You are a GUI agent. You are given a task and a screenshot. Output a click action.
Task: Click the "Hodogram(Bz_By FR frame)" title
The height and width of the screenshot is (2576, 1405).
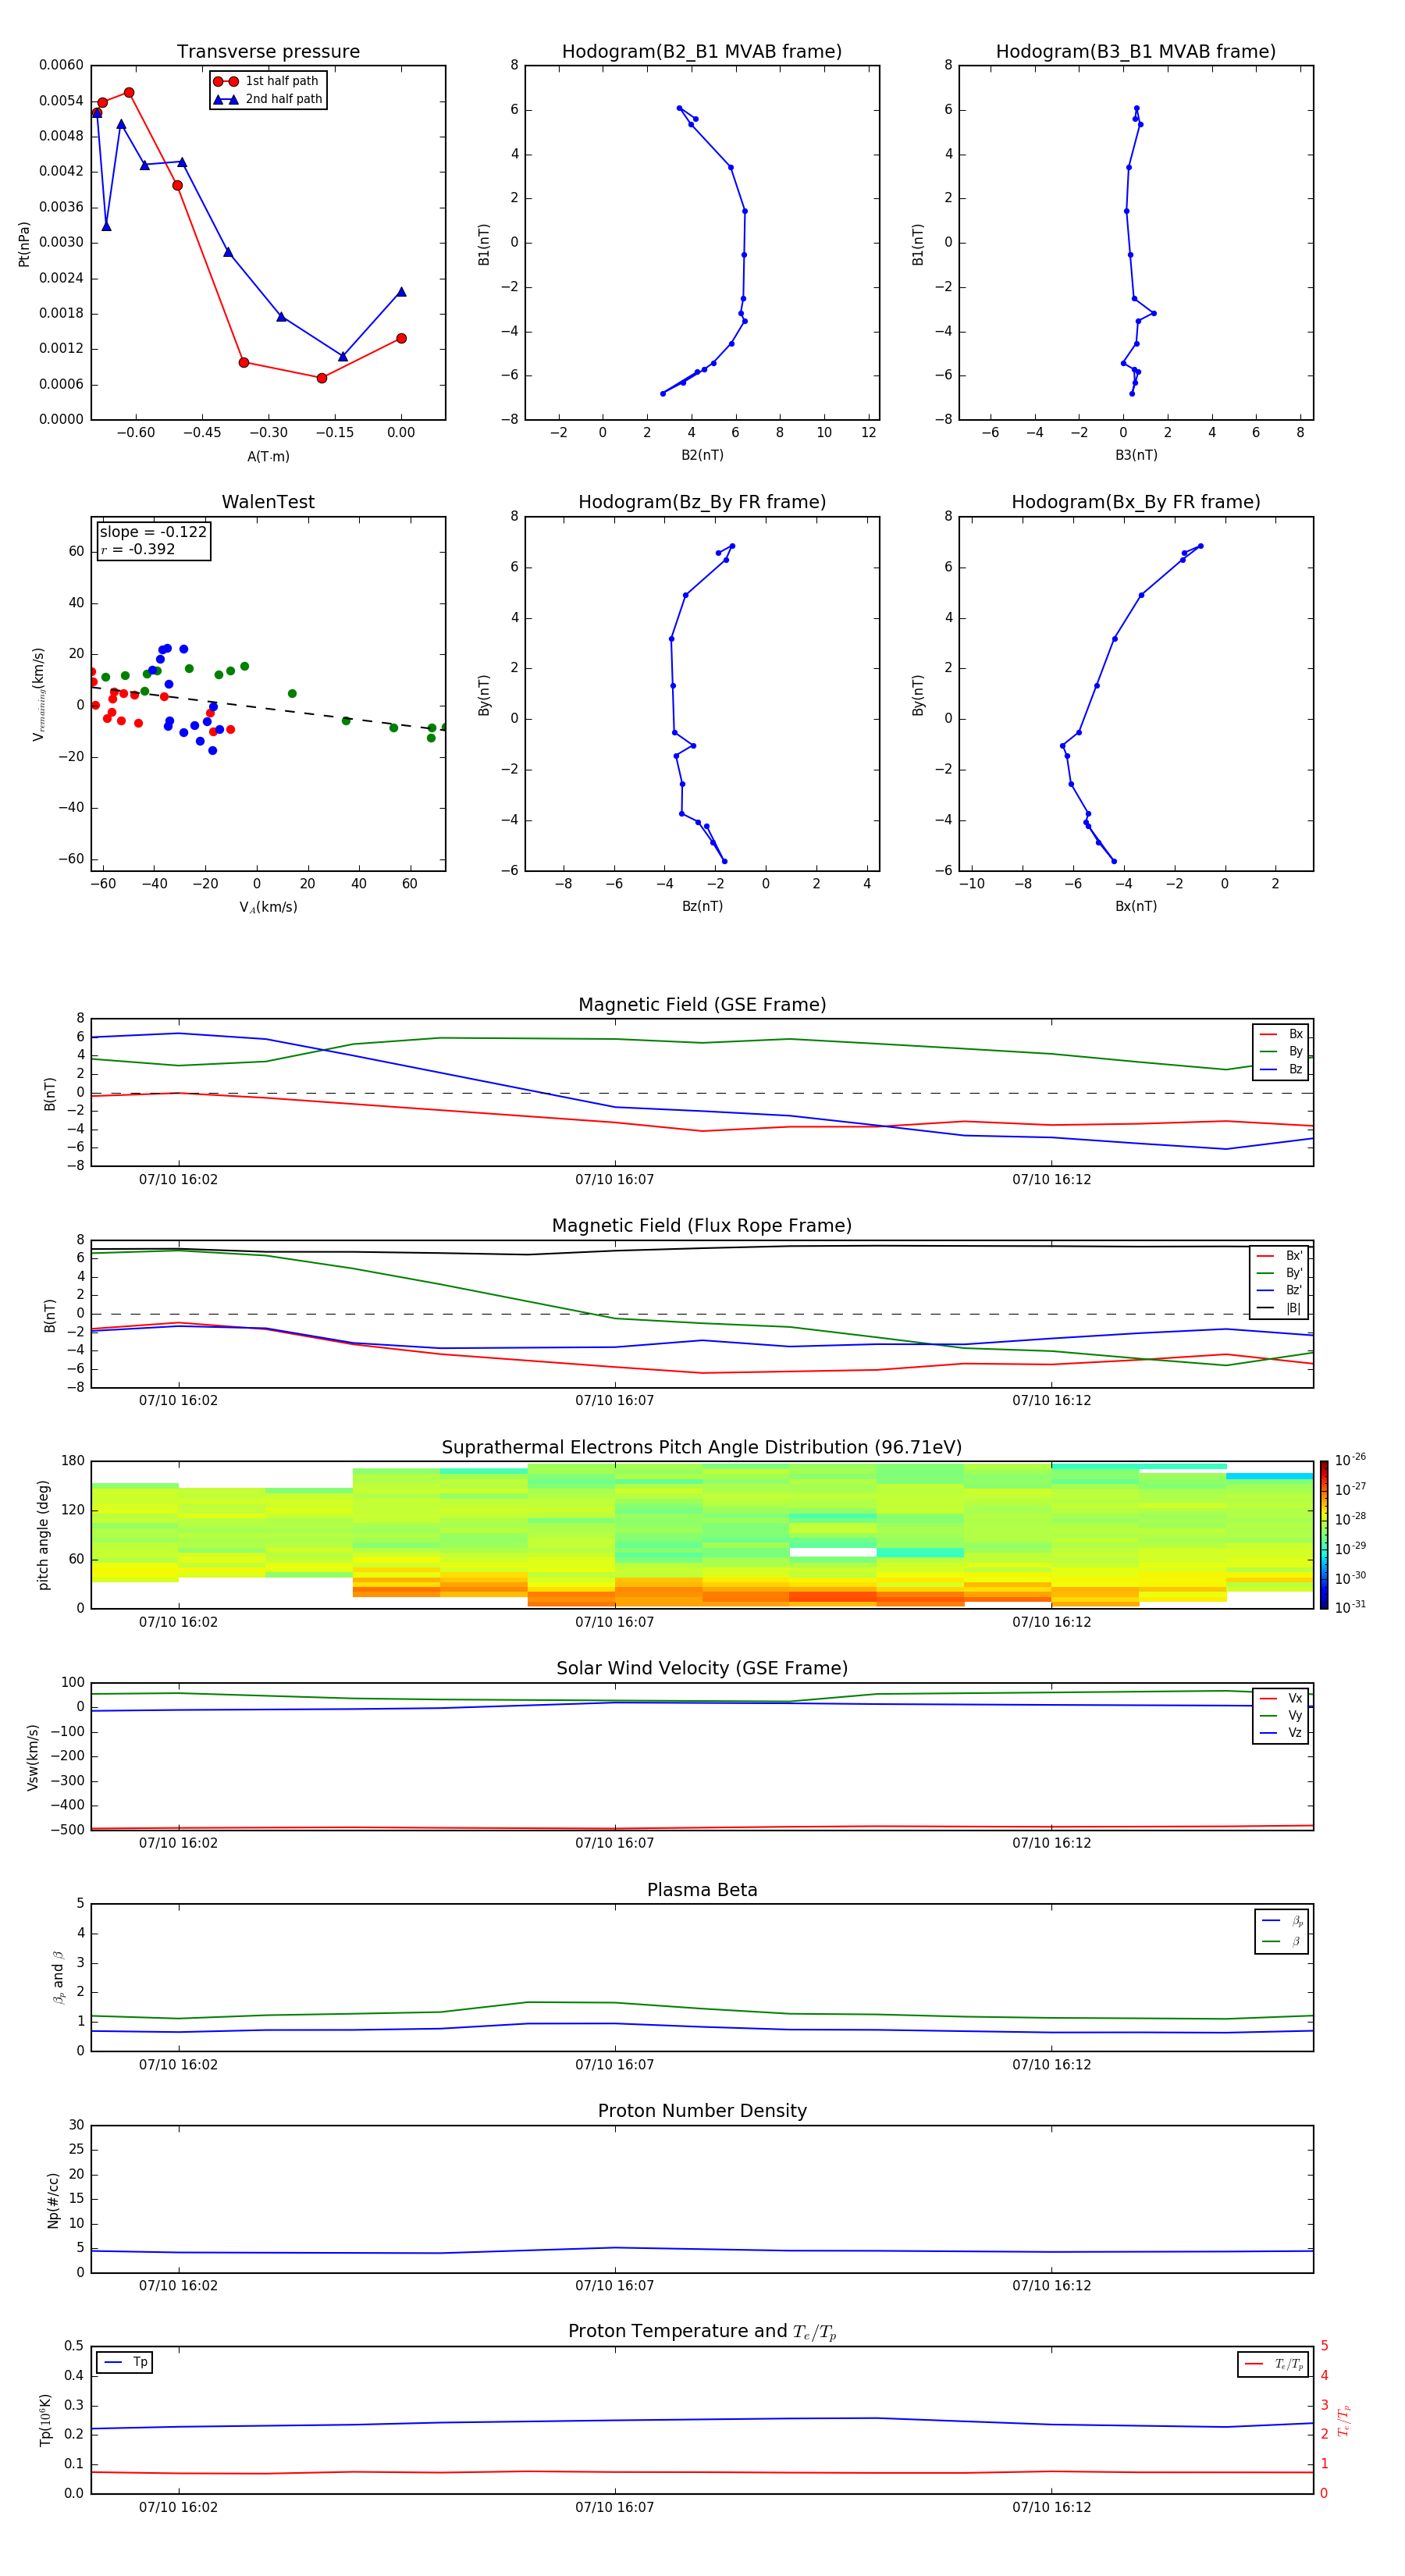click(702, 502)
